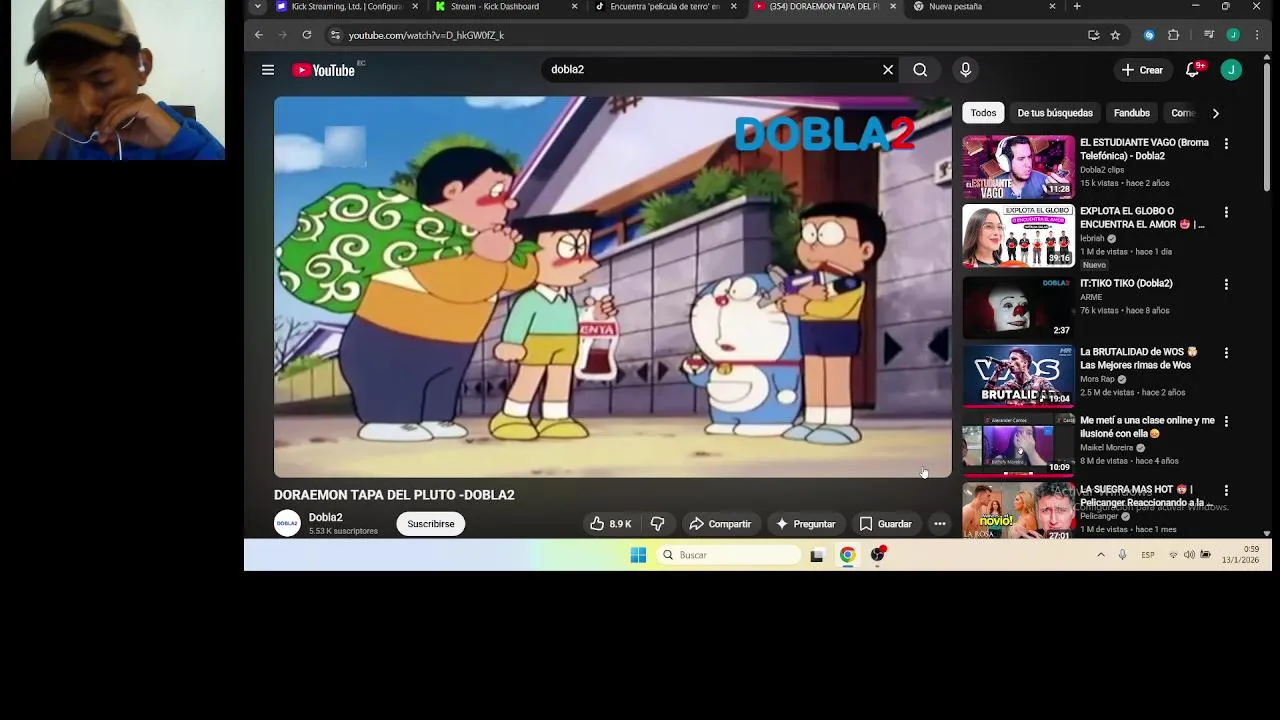
Task: Open EL ESTUDIANTE VAGO video thumbnail
Action: (x=1018, y=167)
